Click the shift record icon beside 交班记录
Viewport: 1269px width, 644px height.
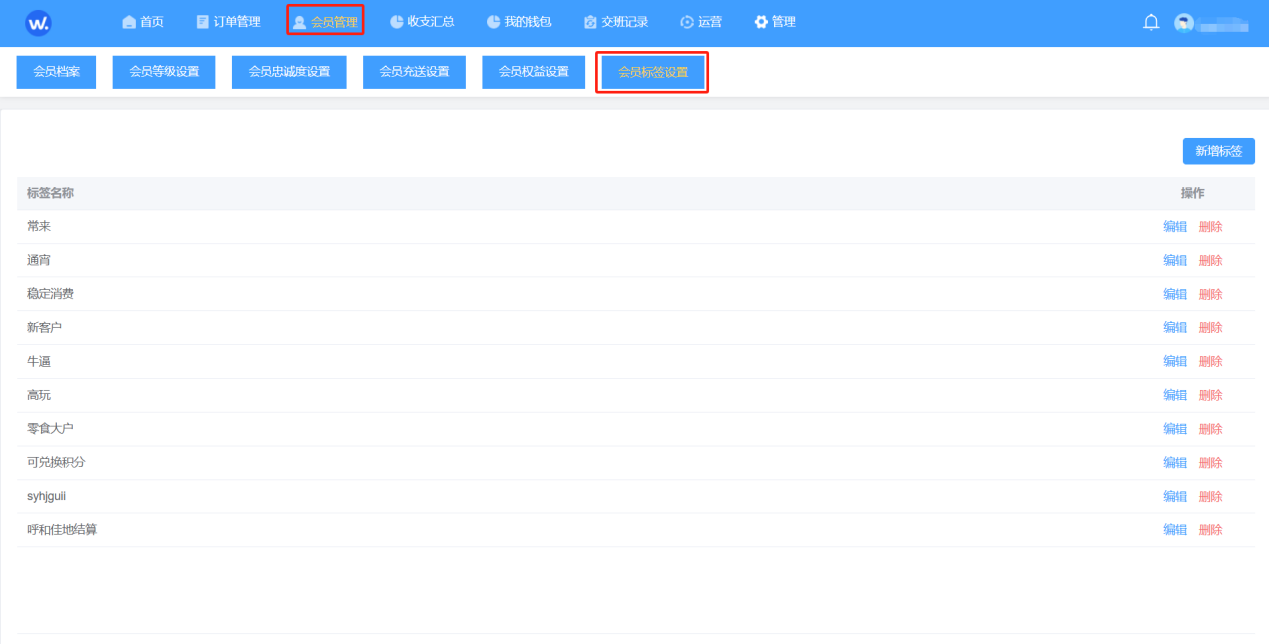tap(590, 22)
